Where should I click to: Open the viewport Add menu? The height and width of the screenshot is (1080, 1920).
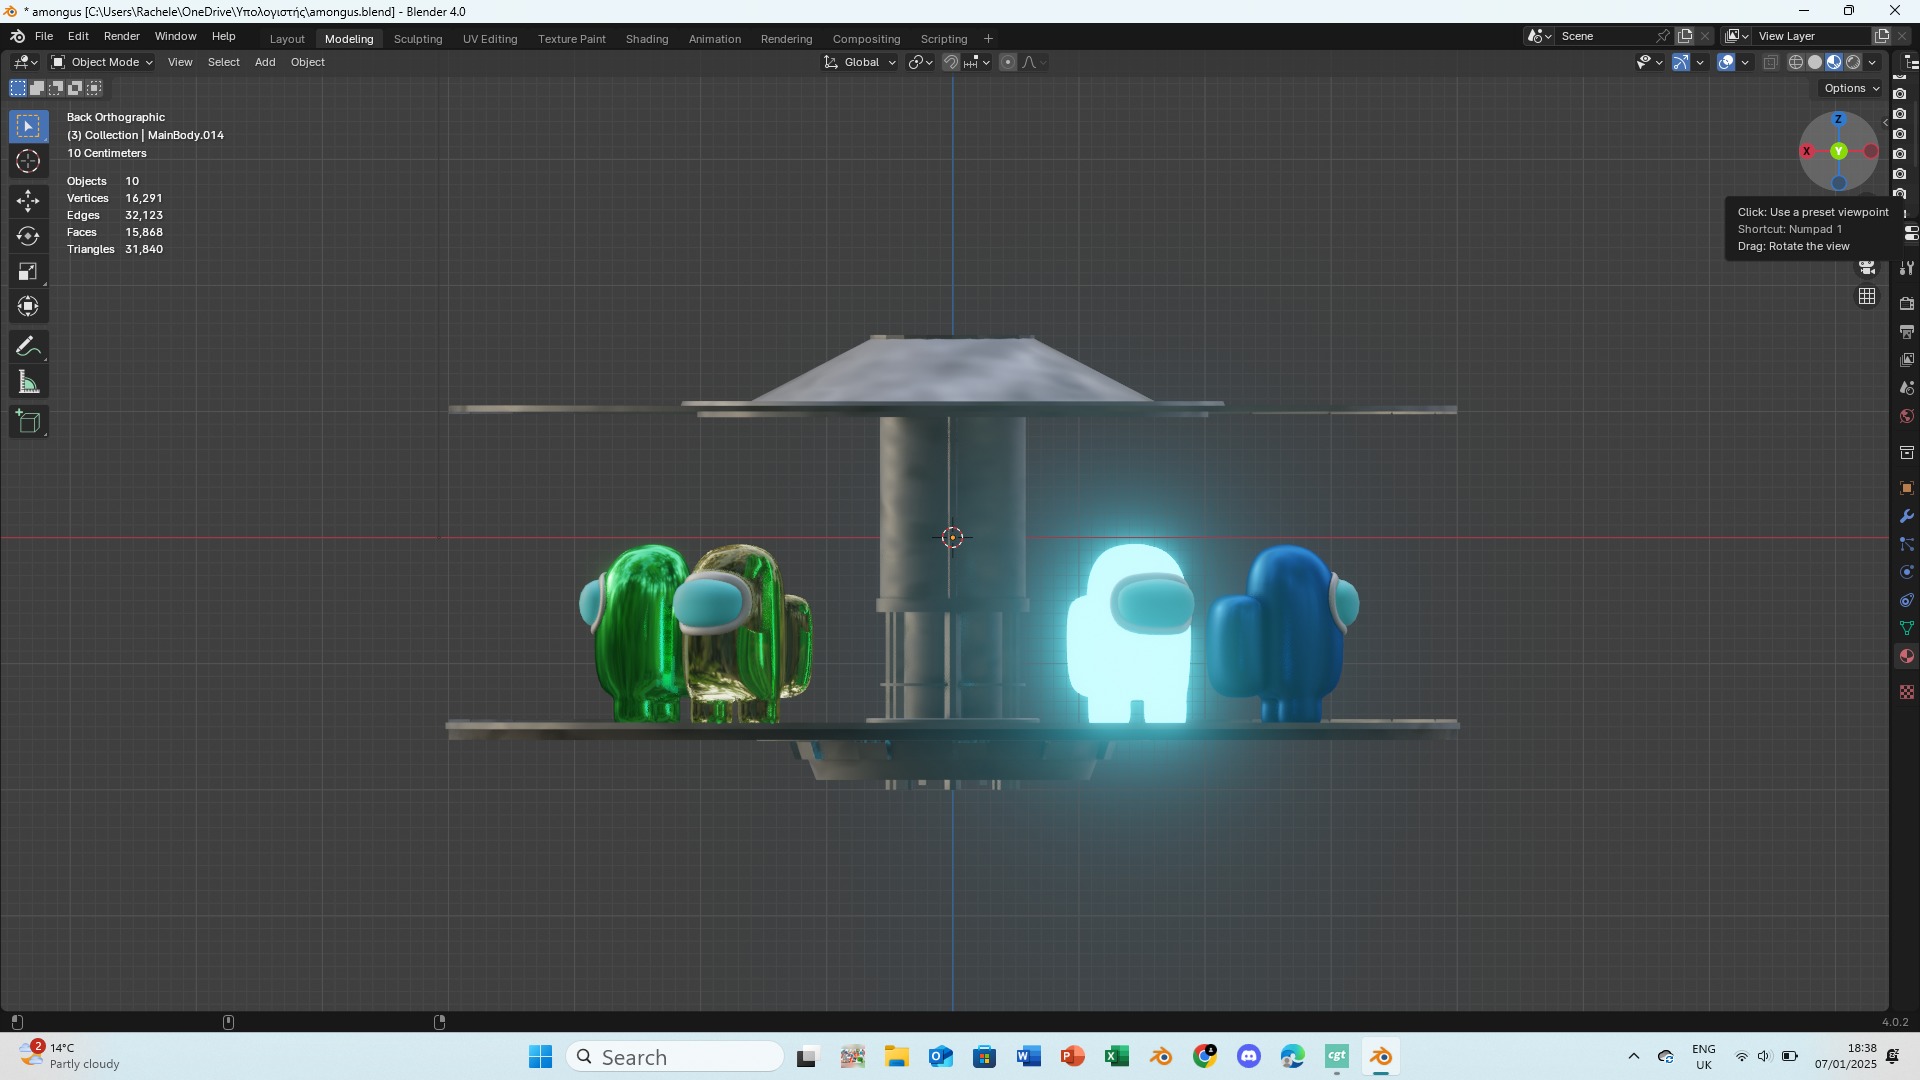click(x=265, y=62)
